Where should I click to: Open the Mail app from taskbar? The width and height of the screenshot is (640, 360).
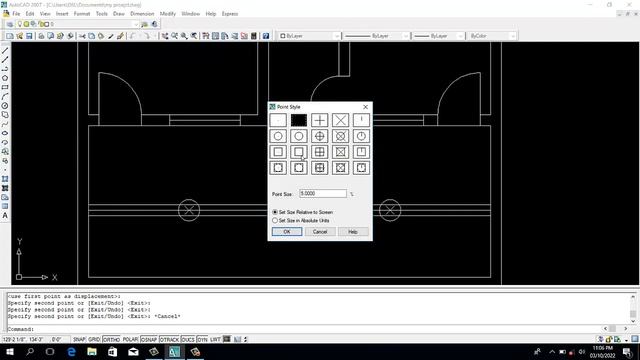pyautogui.click(x=133, y=351)
